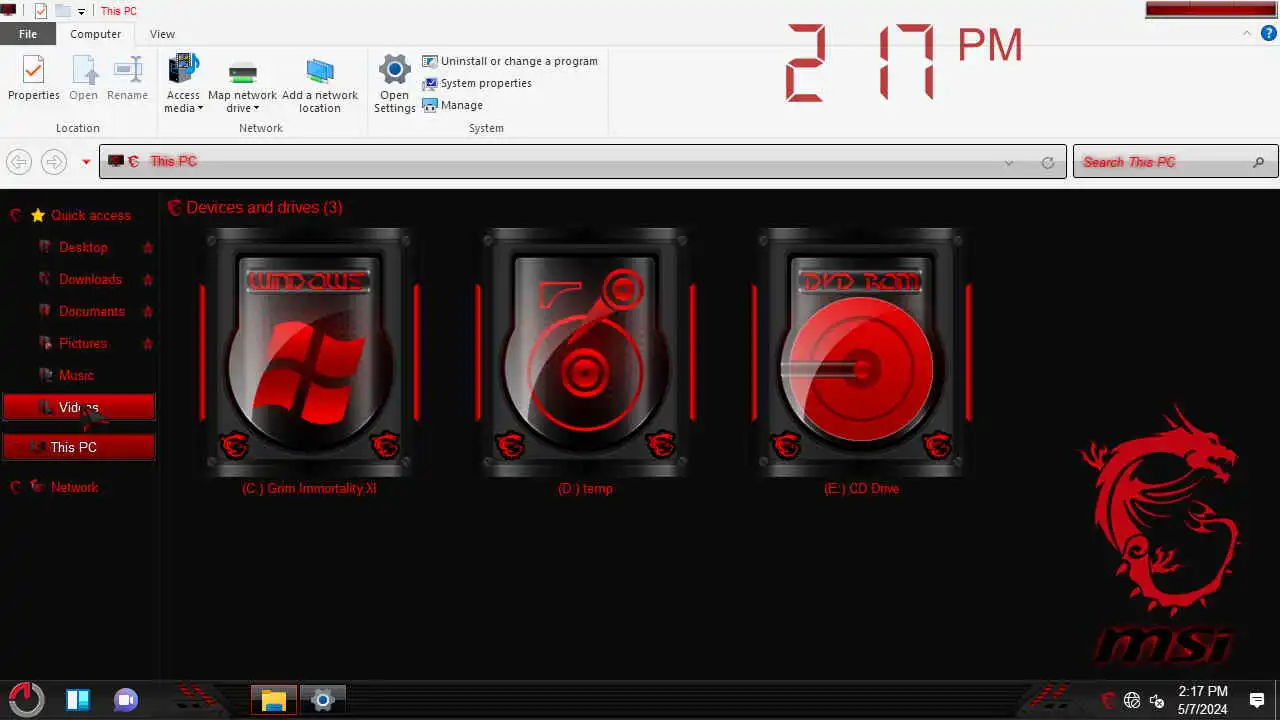Unpin Desktop using its pin icon
Screen dimensions: 1280x720
pos(148,247)
